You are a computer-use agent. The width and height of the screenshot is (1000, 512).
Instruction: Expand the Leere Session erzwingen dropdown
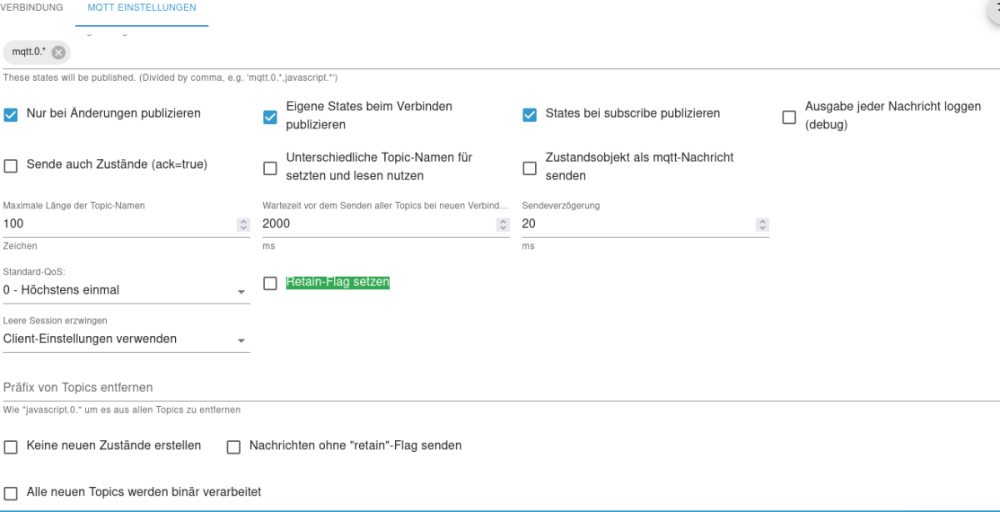point(126,339)
